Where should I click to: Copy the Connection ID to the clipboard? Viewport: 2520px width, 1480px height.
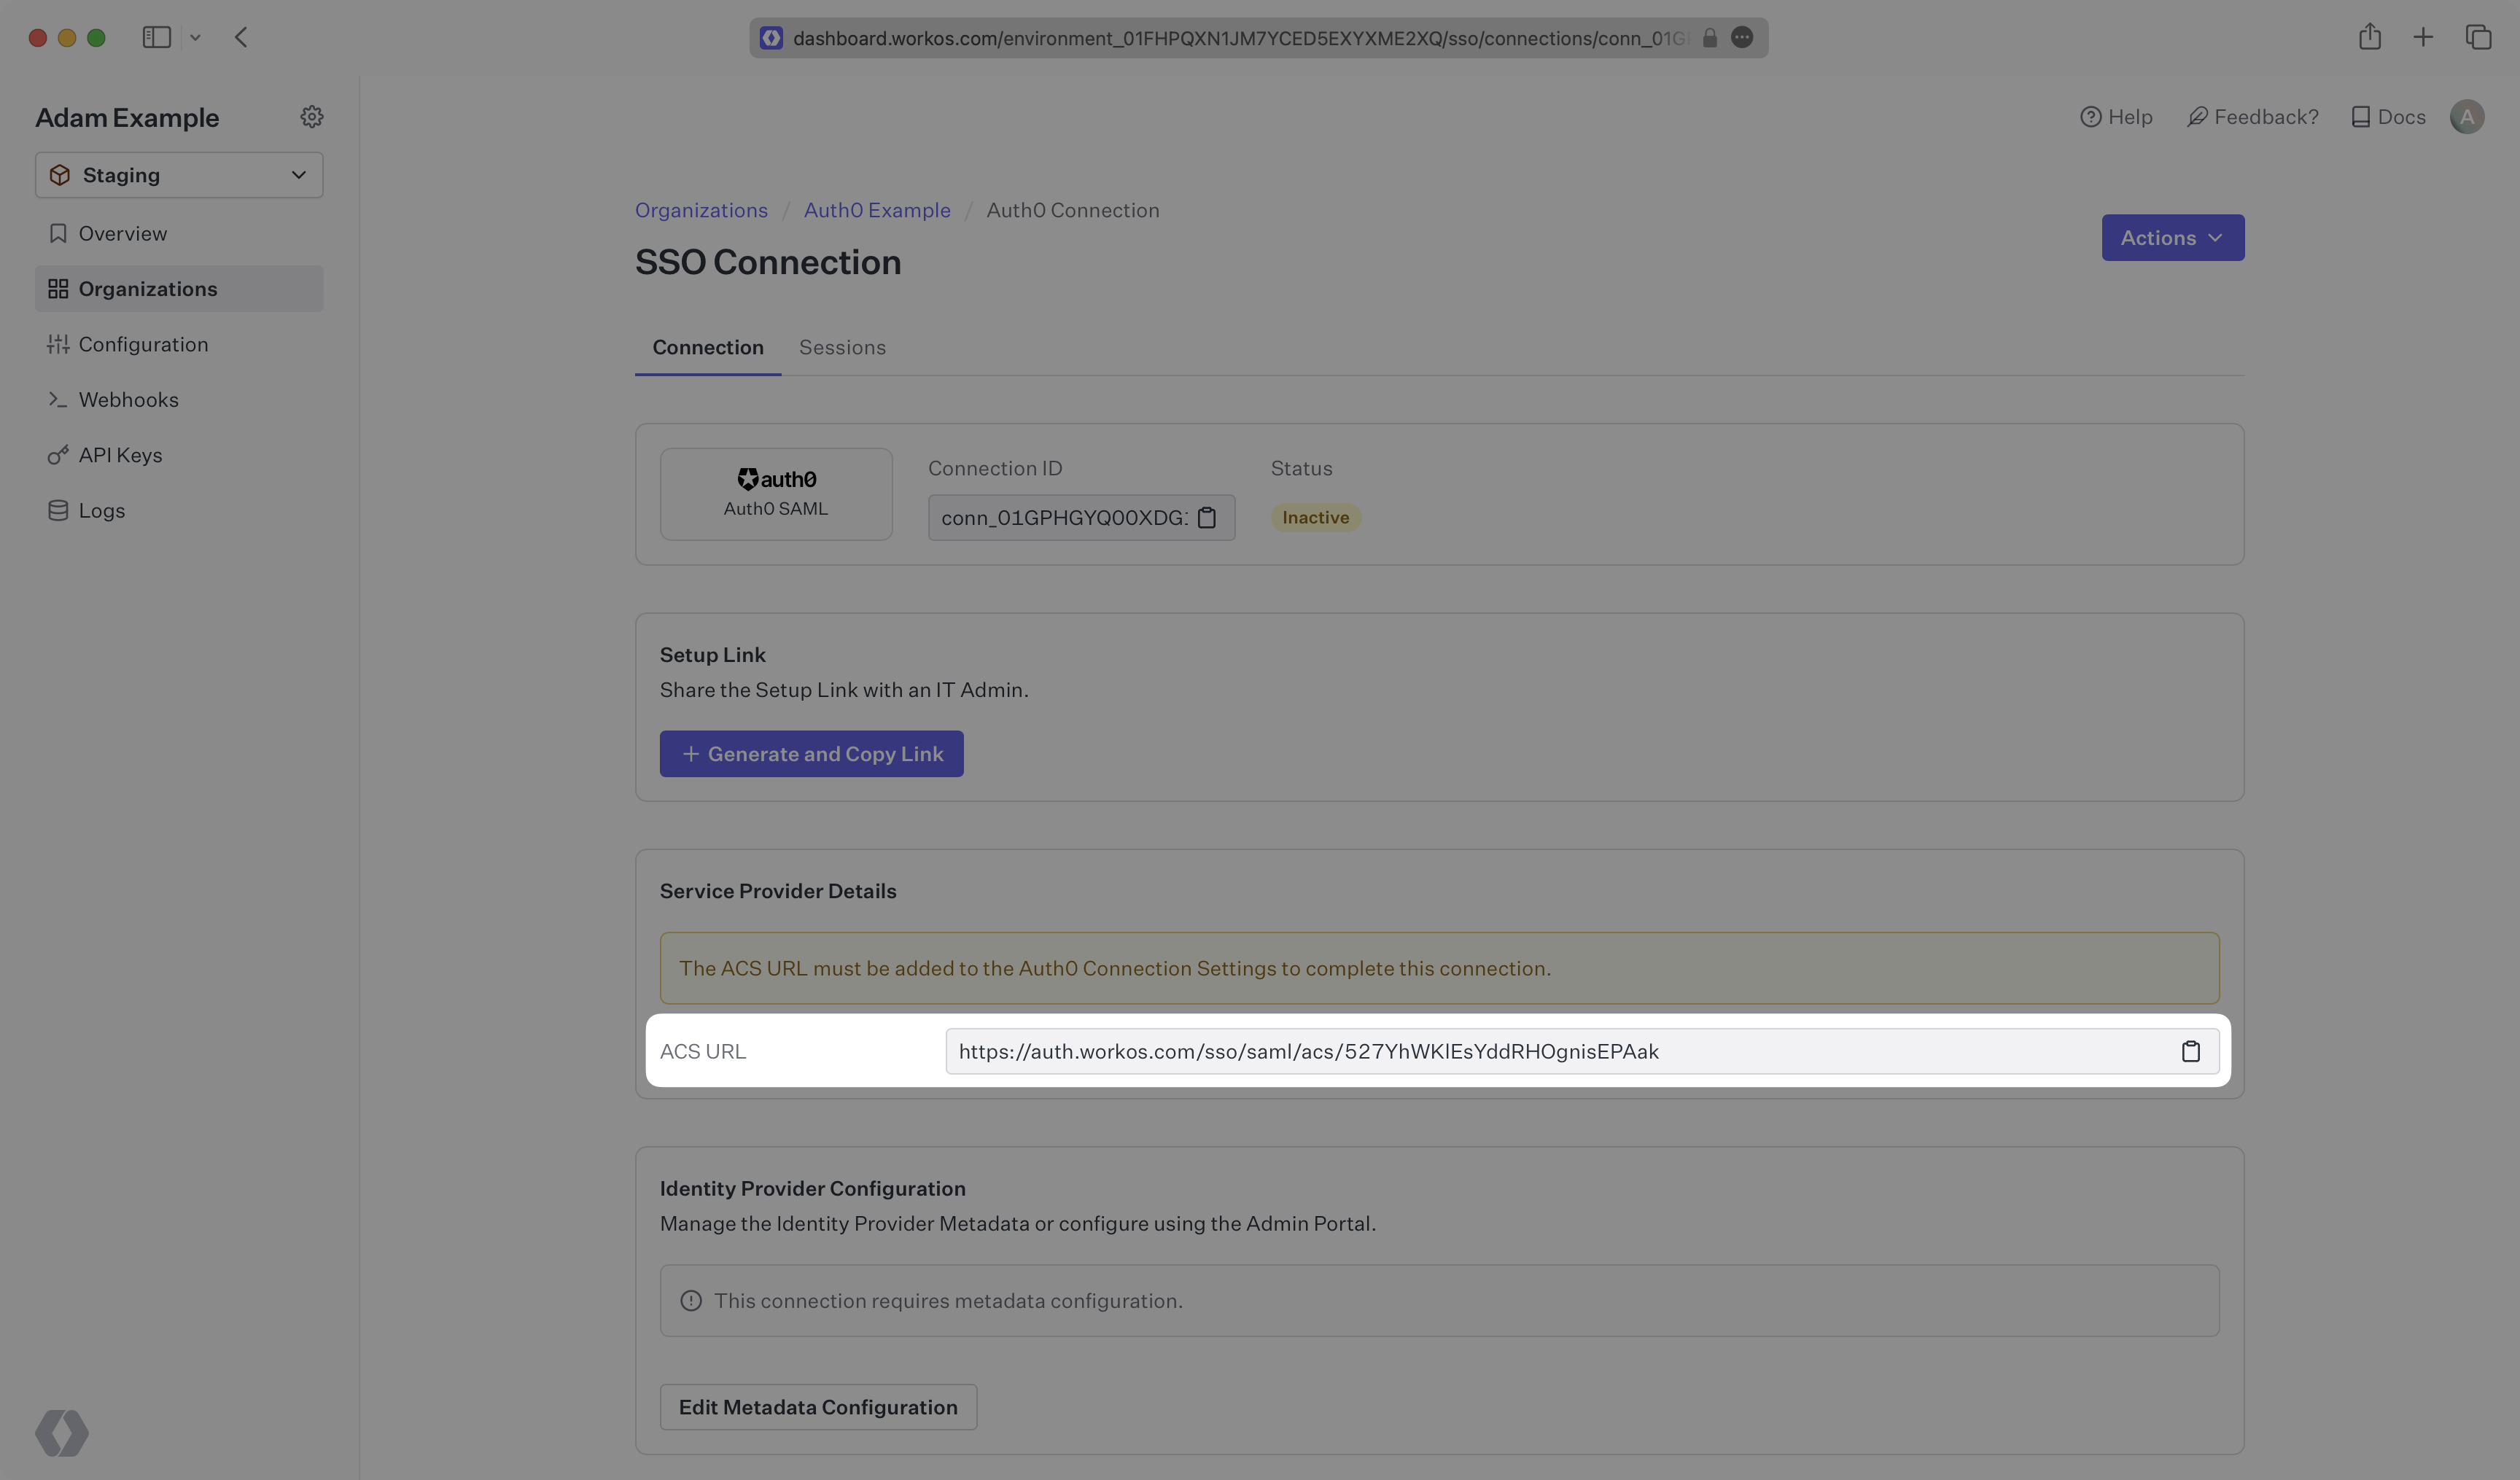(x=1207, y=518)
